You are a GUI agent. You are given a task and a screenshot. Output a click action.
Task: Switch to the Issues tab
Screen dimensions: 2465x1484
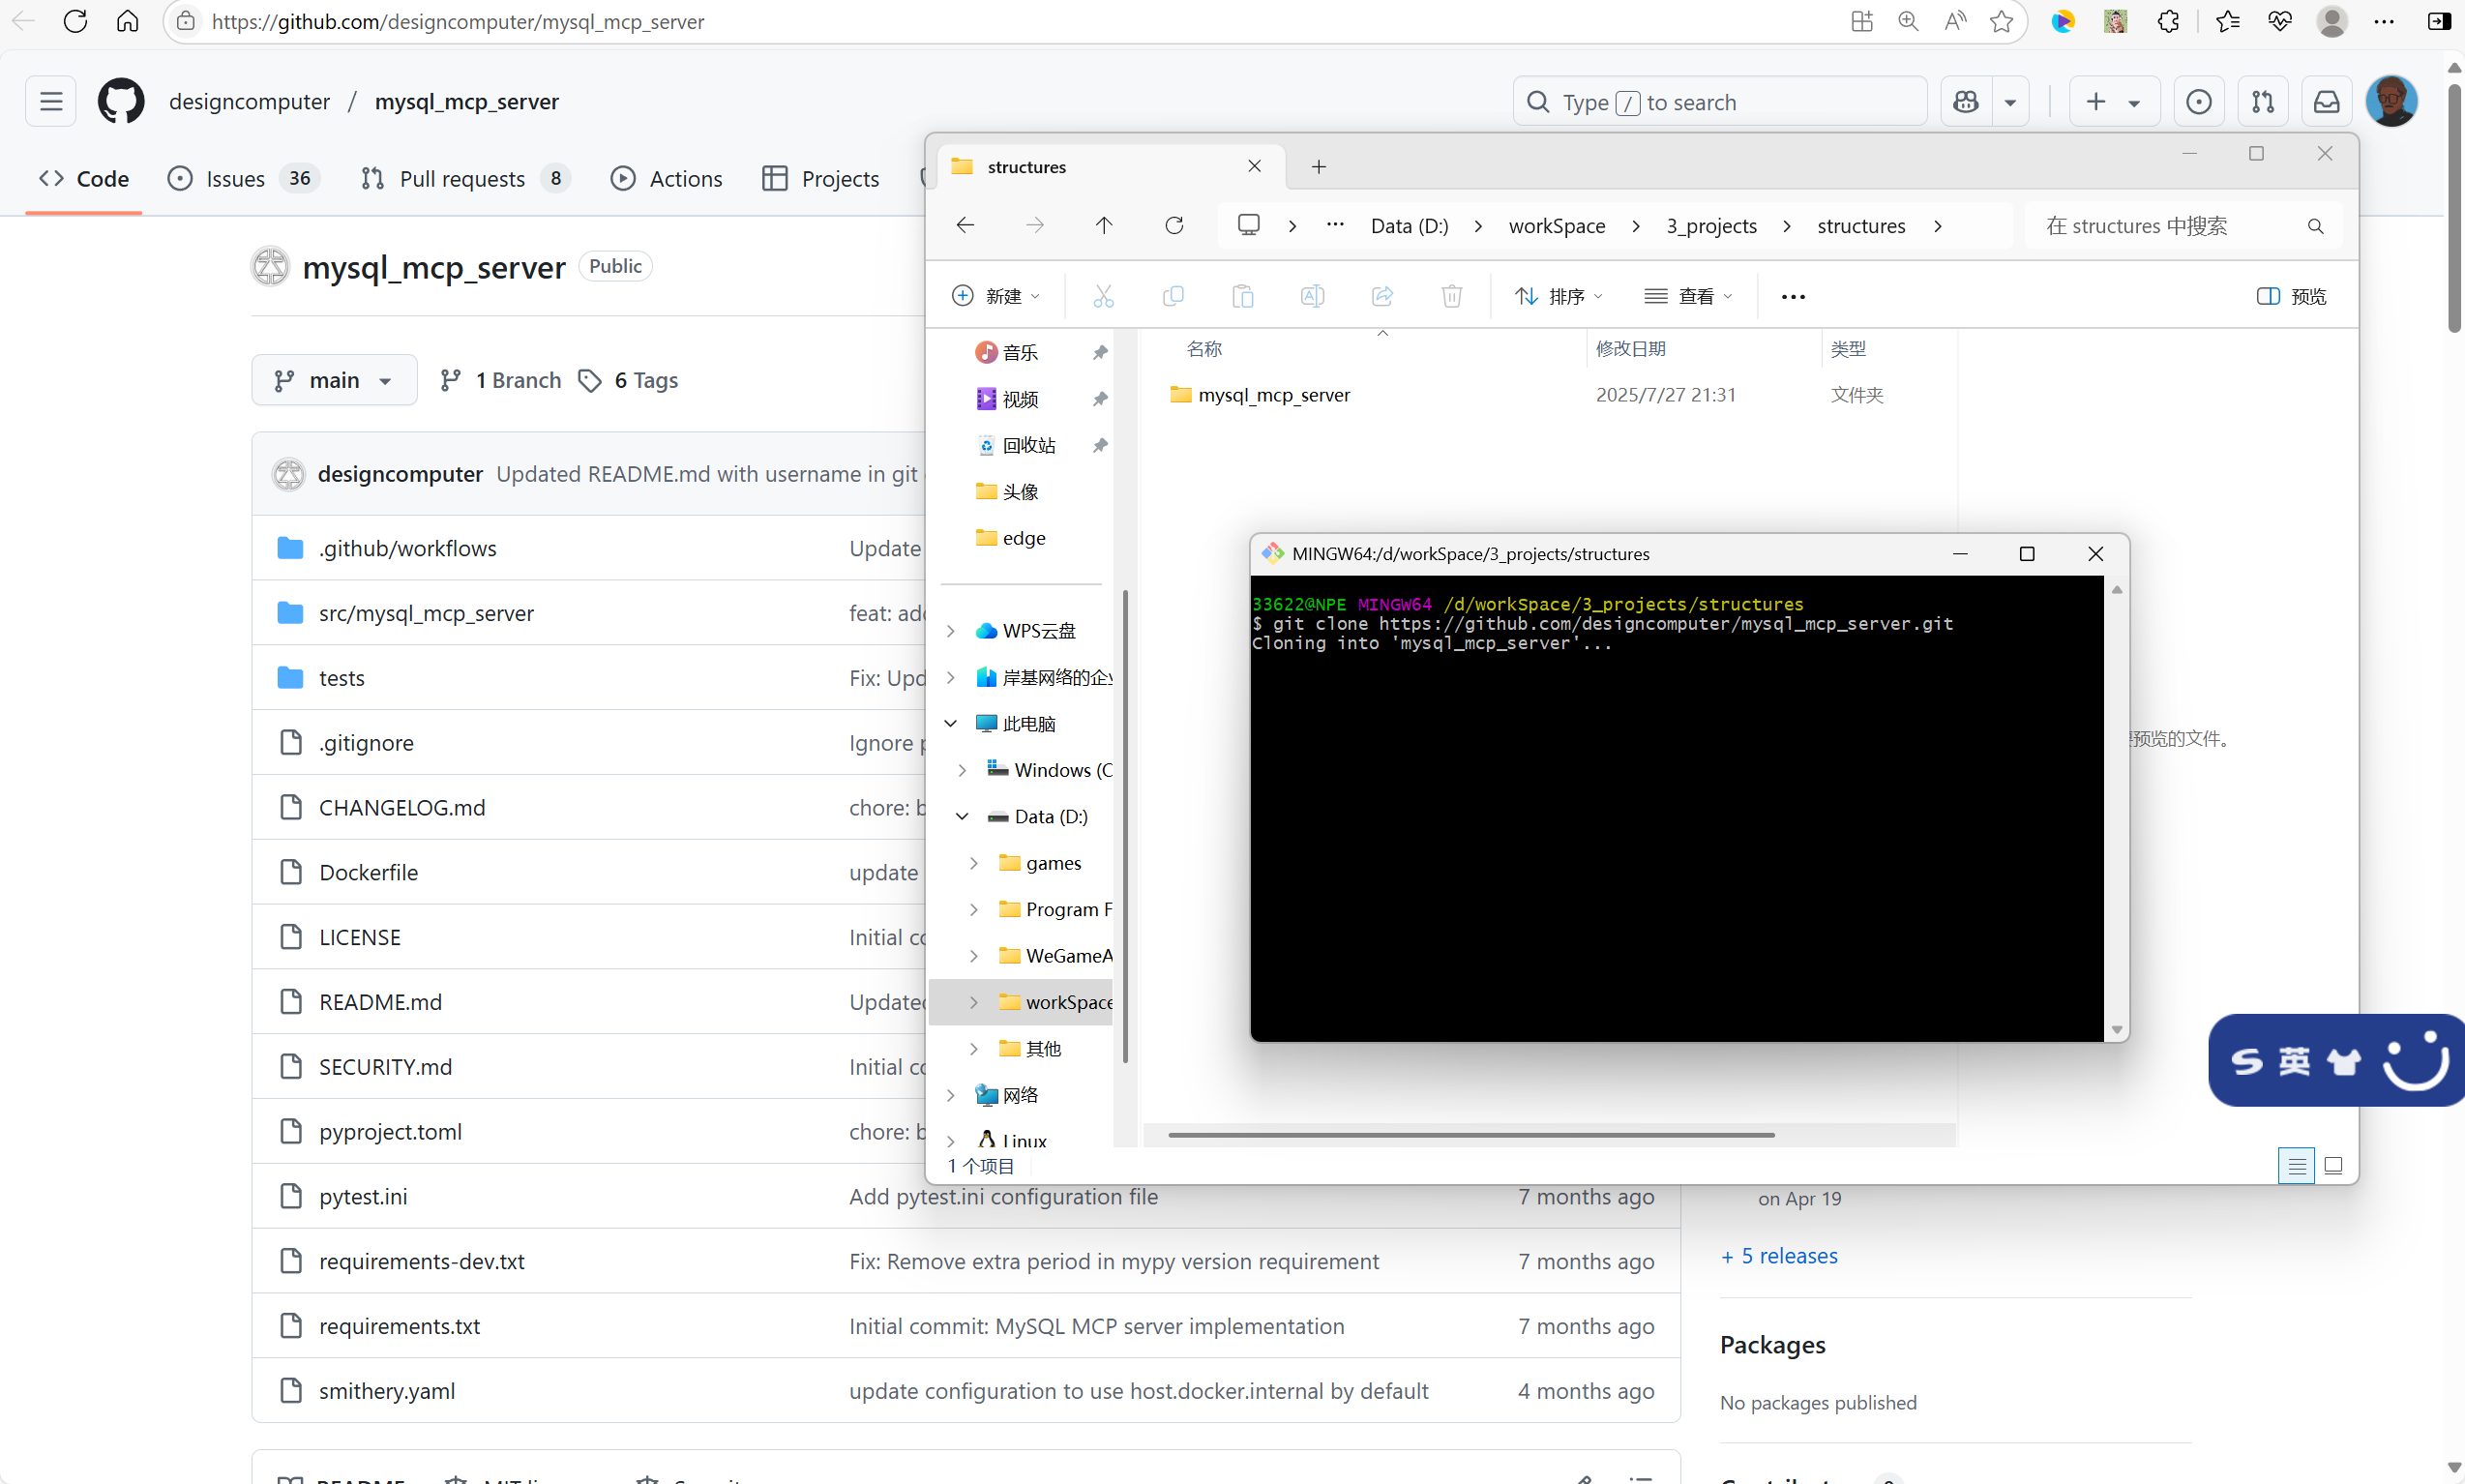click(x=236, y=179)
